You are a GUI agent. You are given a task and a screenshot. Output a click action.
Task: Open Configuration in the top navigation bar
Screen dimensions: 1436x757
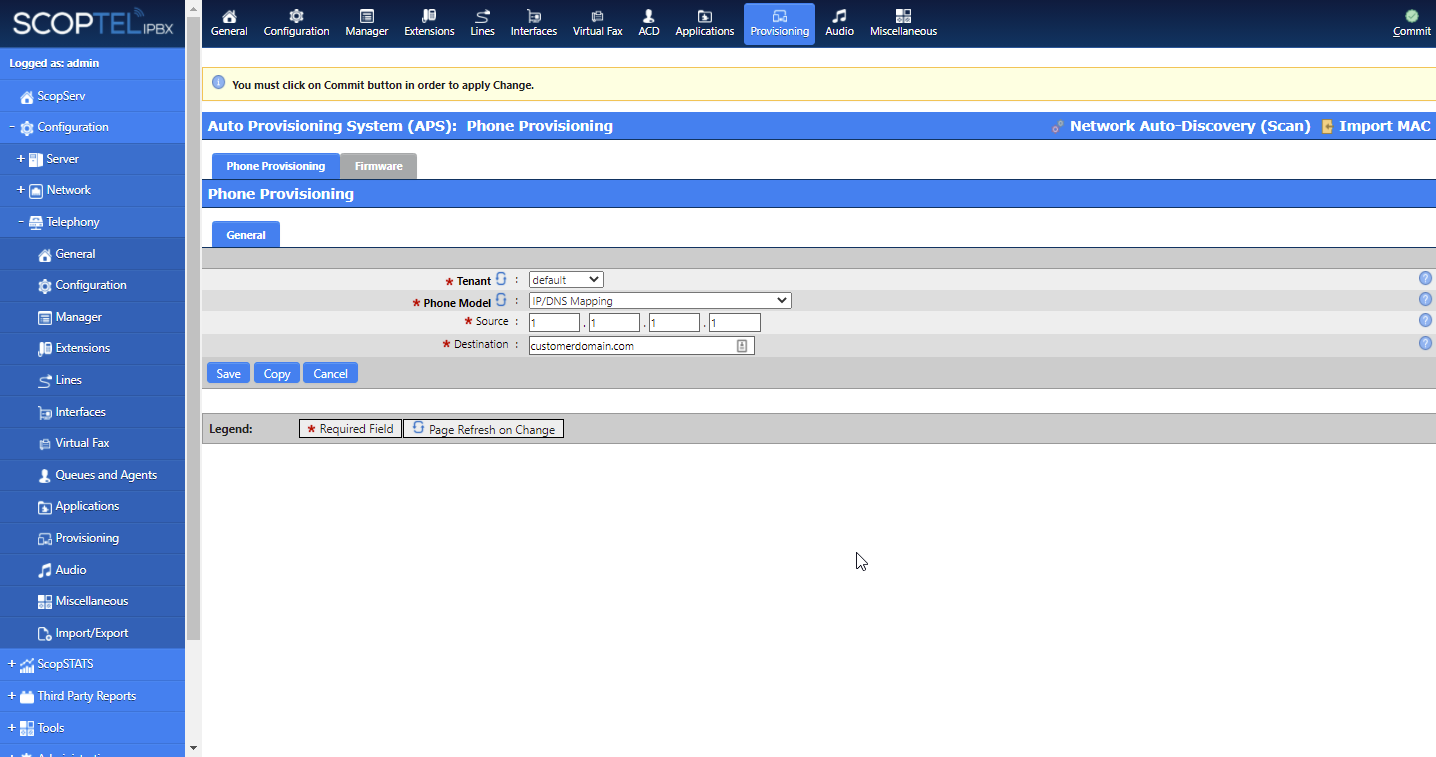point(296,24)
